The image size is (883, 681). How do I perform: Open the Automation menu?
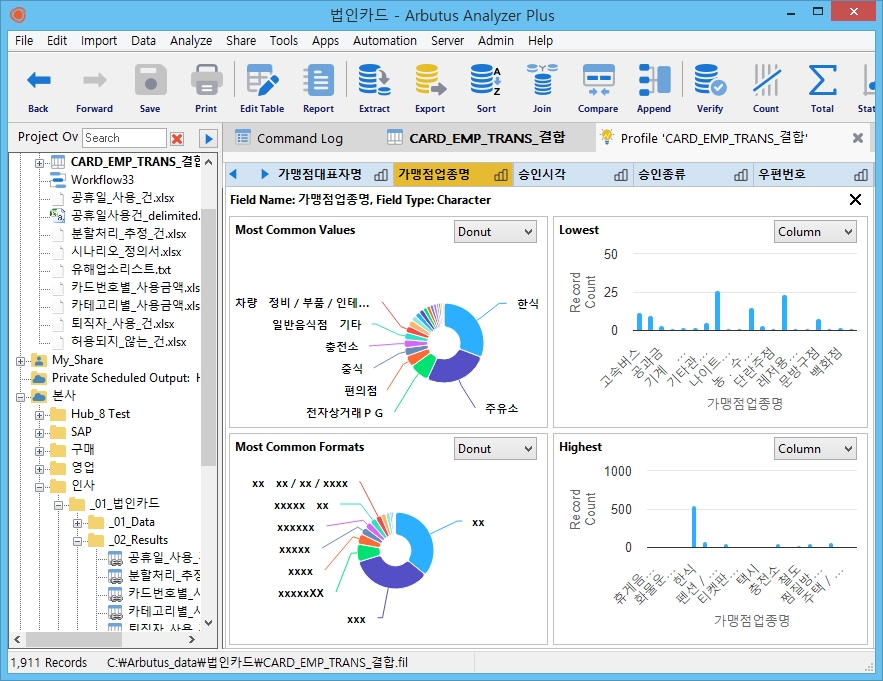[x=385, y=41]
